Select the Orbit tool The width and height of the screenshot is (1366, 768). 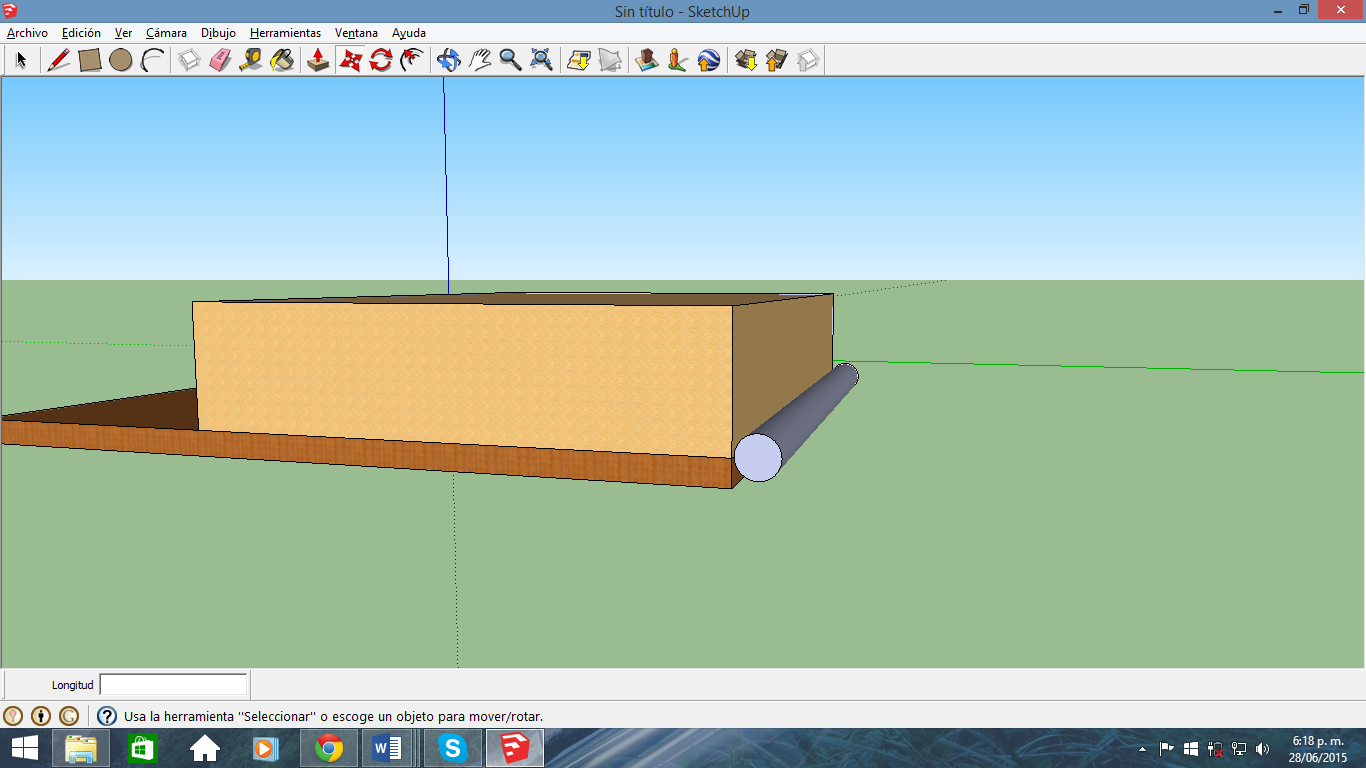tap(449, 60)
